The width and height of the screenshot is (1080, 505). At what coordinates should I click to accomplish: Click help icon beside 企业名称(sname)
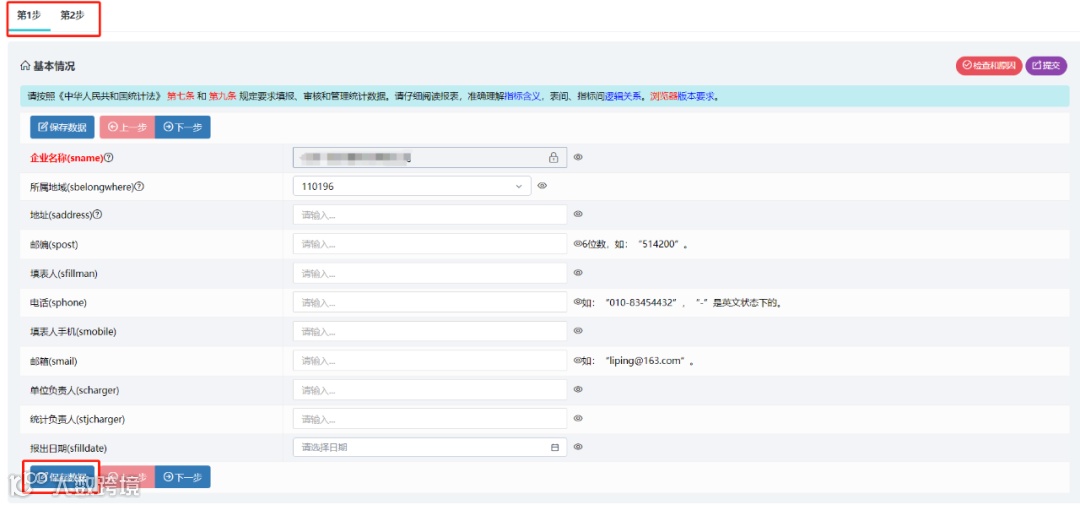pos(109,158)
